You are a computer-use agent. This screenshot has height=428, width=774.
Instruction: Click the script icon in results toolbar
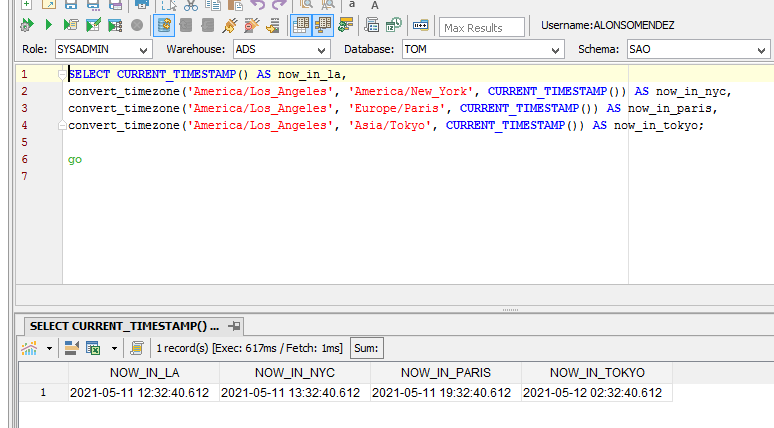click(137, 348)
